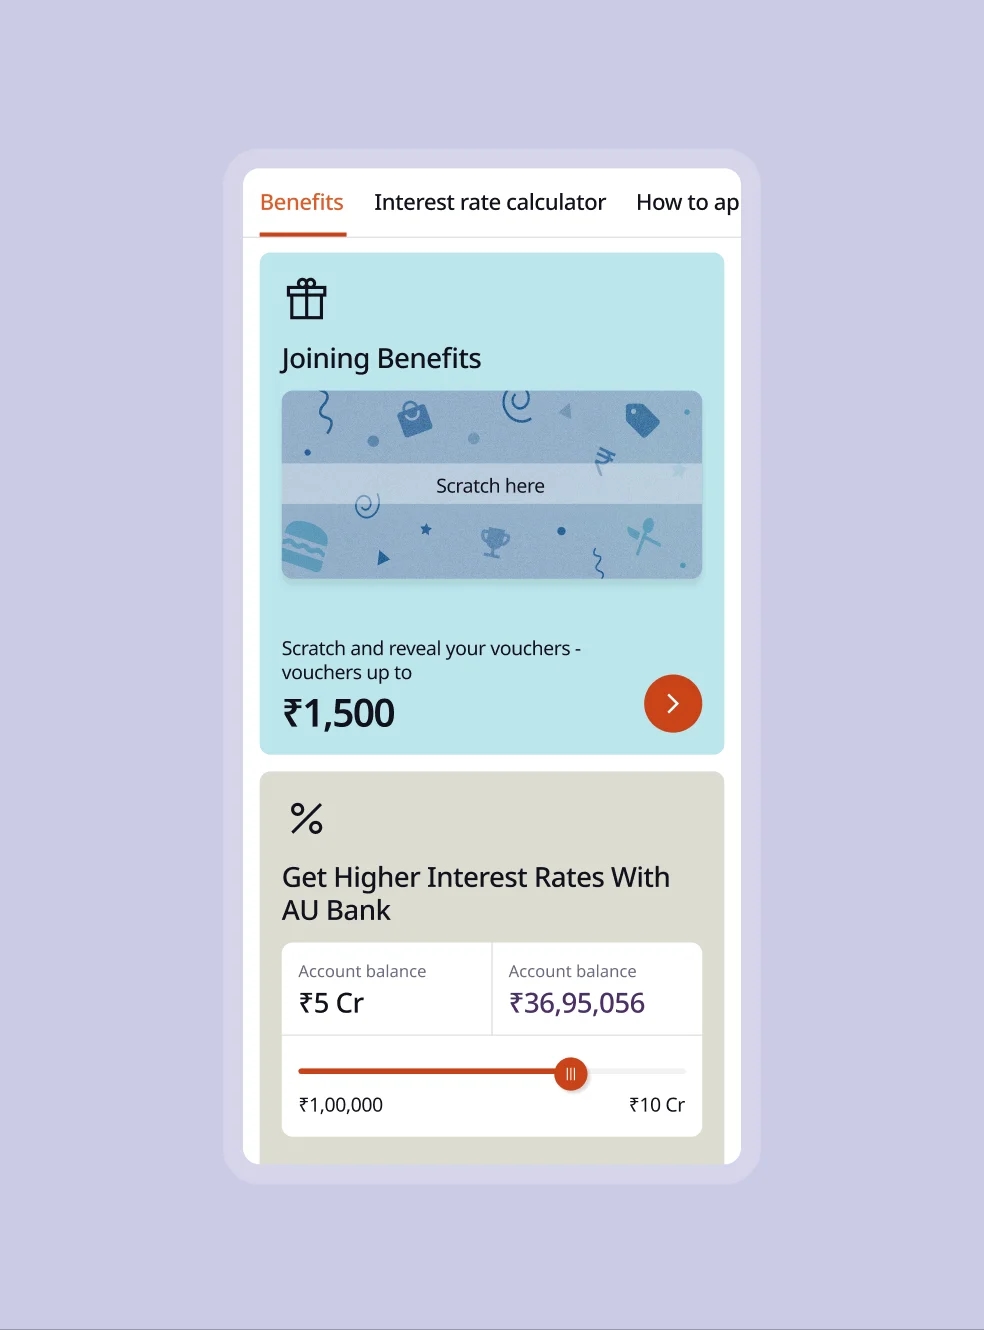The width and height of the screenshot is (984, 1330).
Task: Switch to the Benefits tab
Action: click(x=302, y=203)
